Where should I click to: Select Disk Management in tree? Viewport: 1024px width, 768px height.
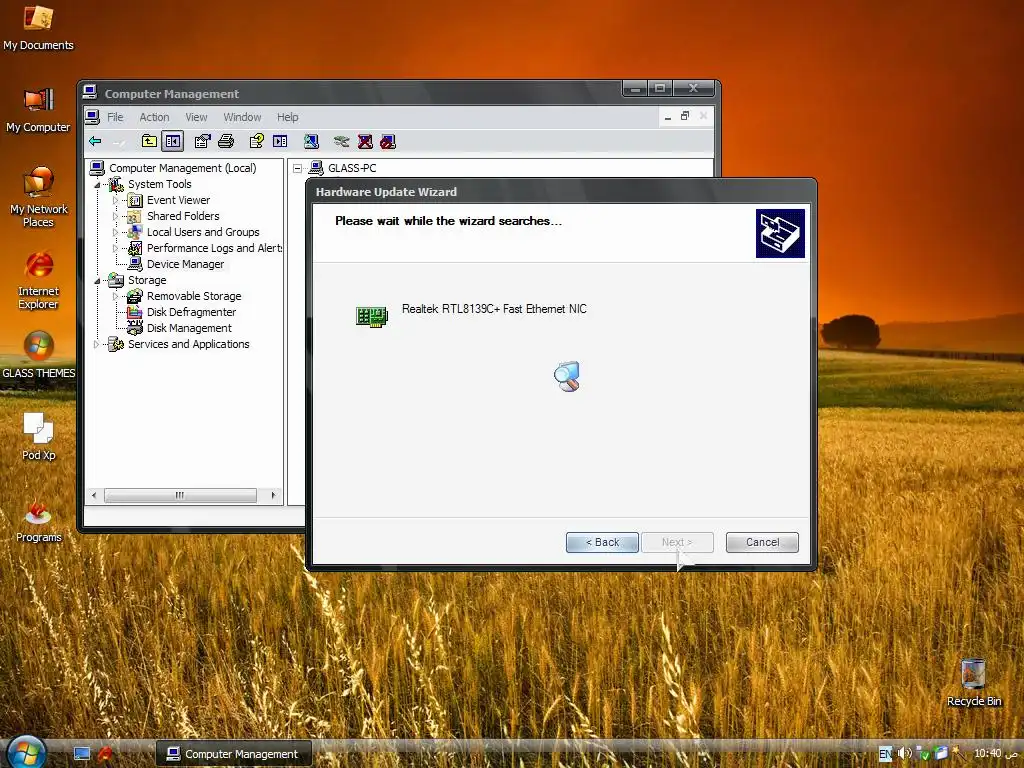click(189, 328)
